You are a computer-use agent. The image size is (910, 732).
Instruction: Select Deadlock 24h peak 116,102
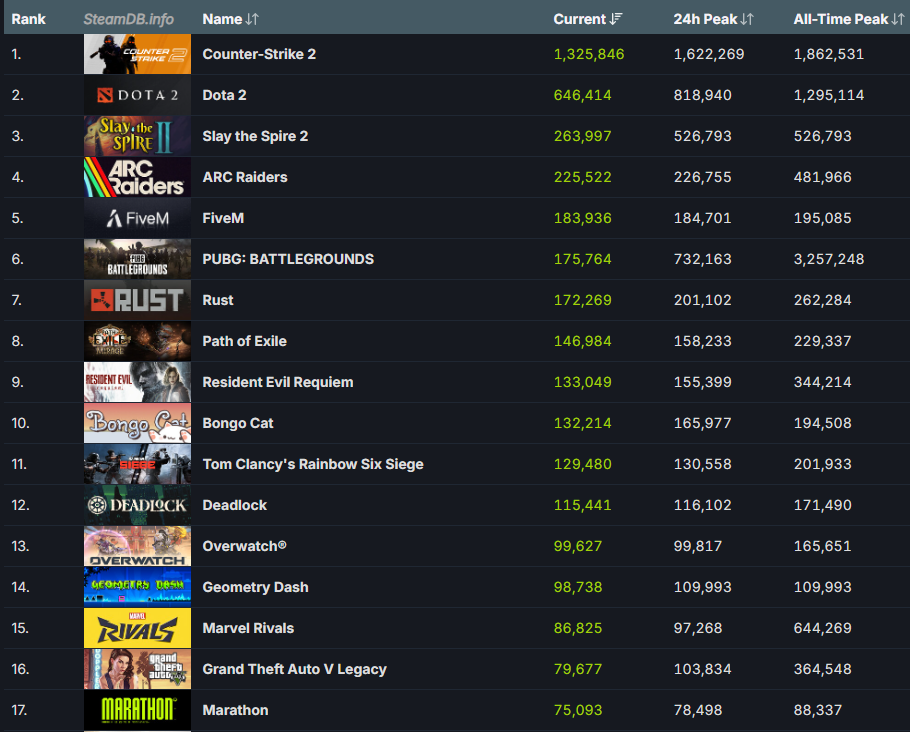[702, 505]
